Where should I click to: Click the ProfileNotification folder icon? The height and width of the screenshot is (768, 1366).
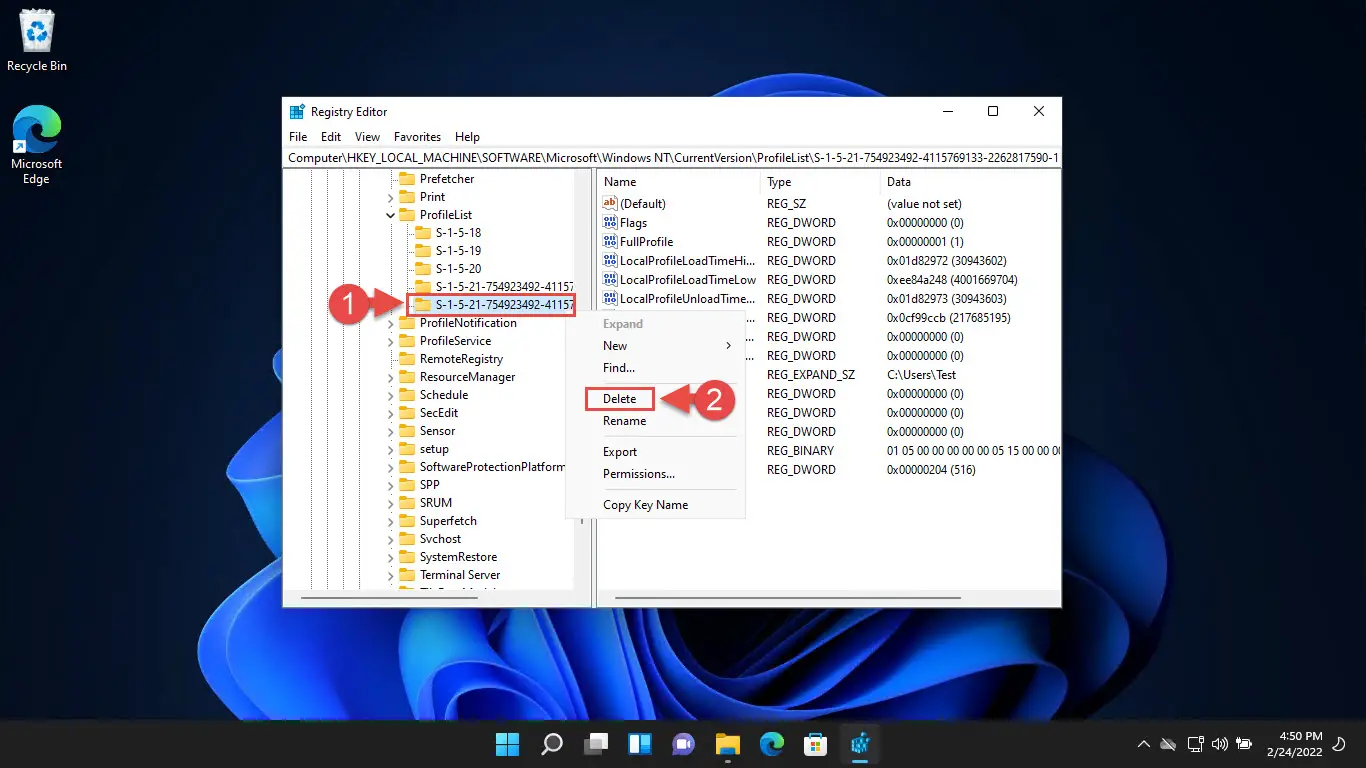coord(406,323)
